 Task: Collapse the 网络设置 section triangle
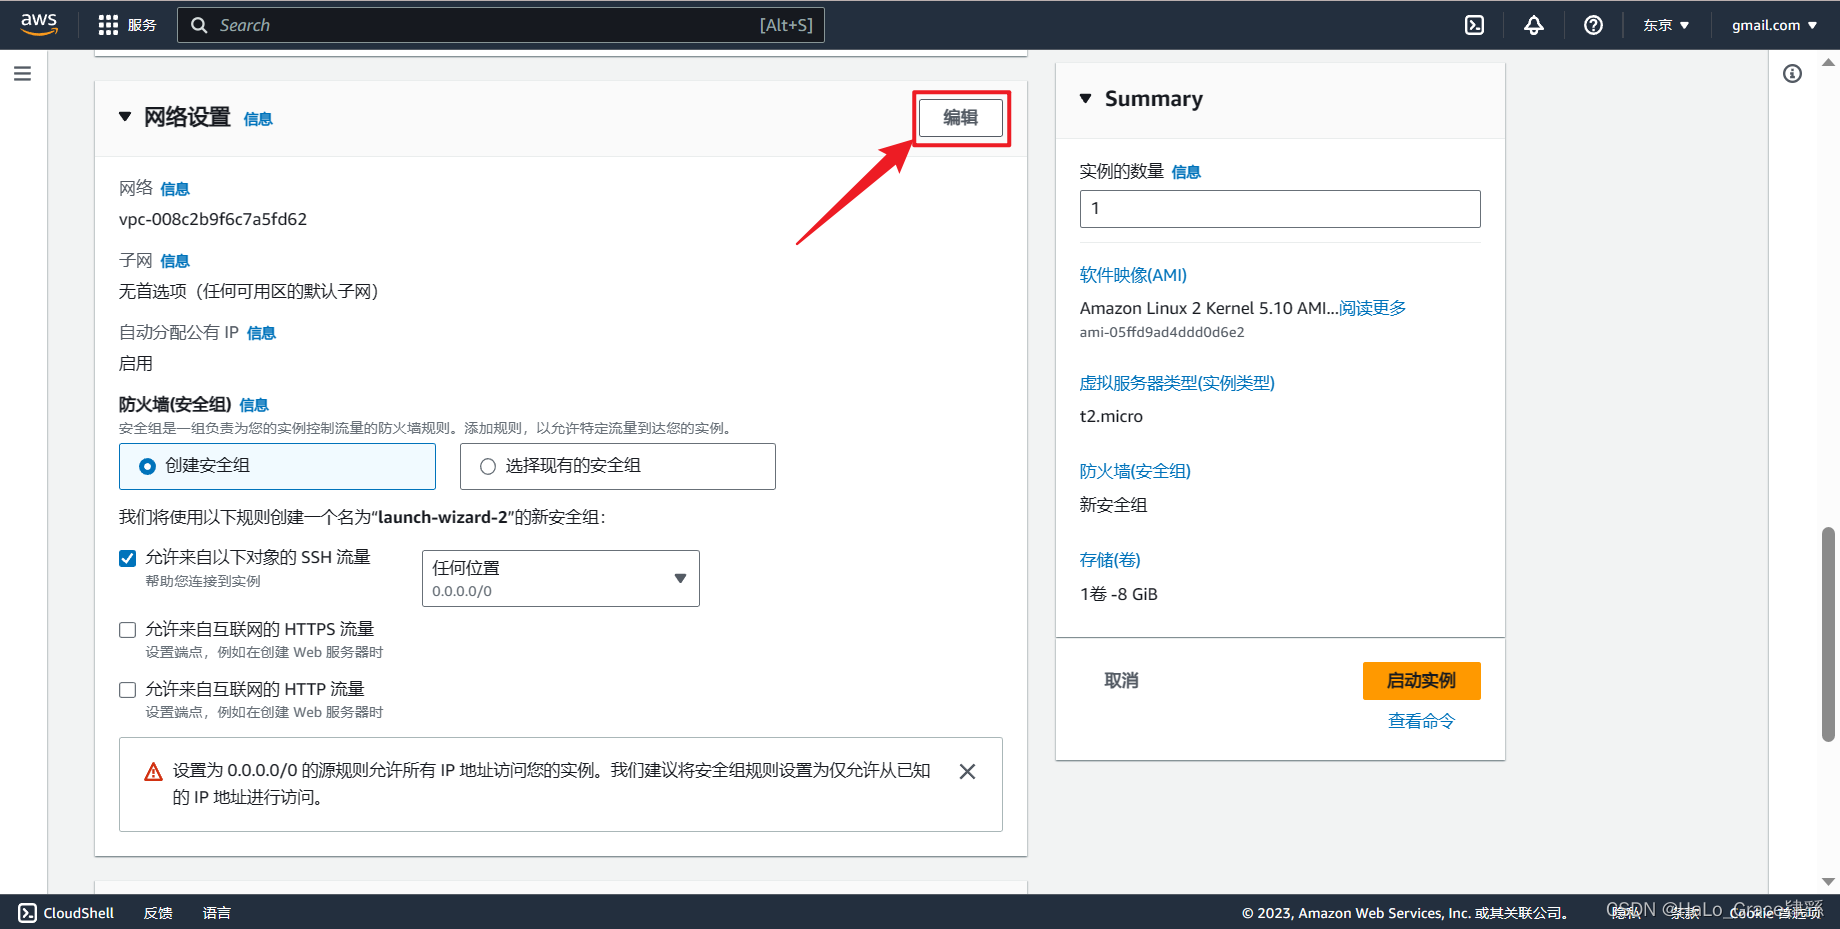click(125, 117)
